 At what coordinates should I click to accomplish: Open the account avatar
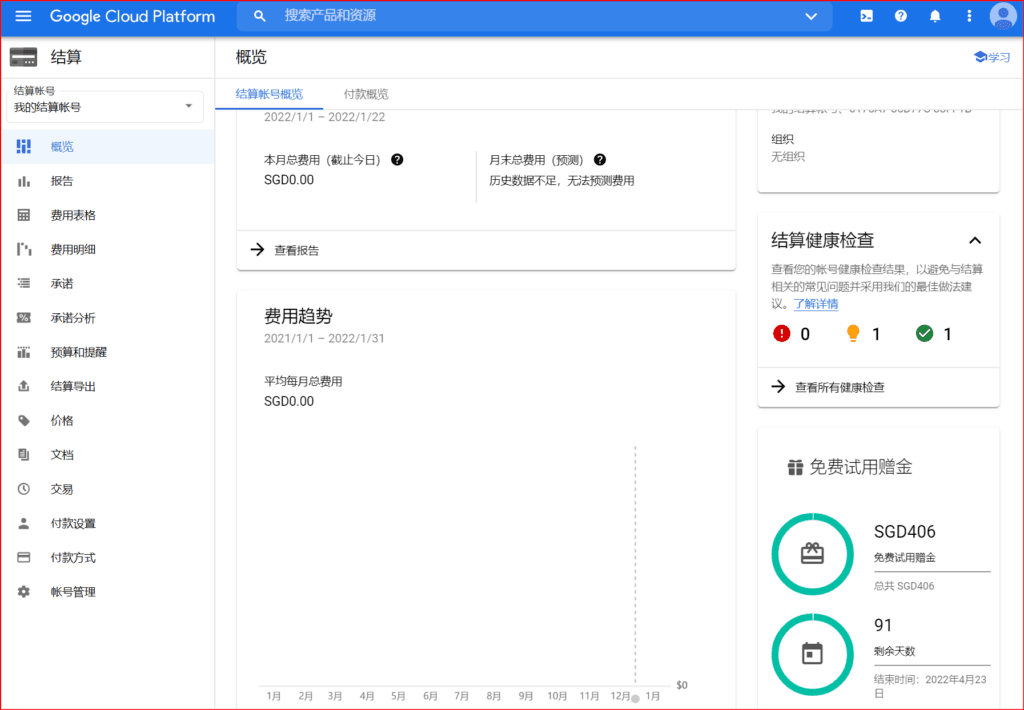tap(1003, 16)
